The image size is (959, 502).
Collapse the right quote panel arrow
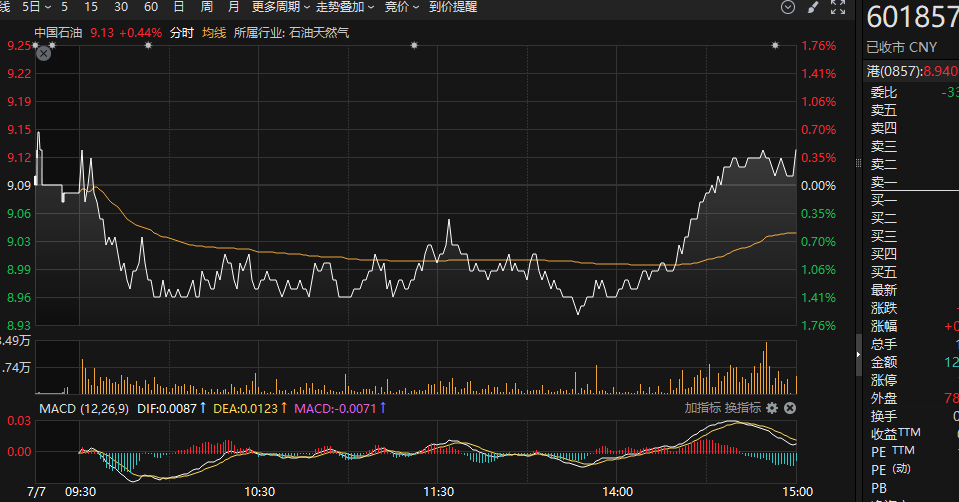(858, 355)
